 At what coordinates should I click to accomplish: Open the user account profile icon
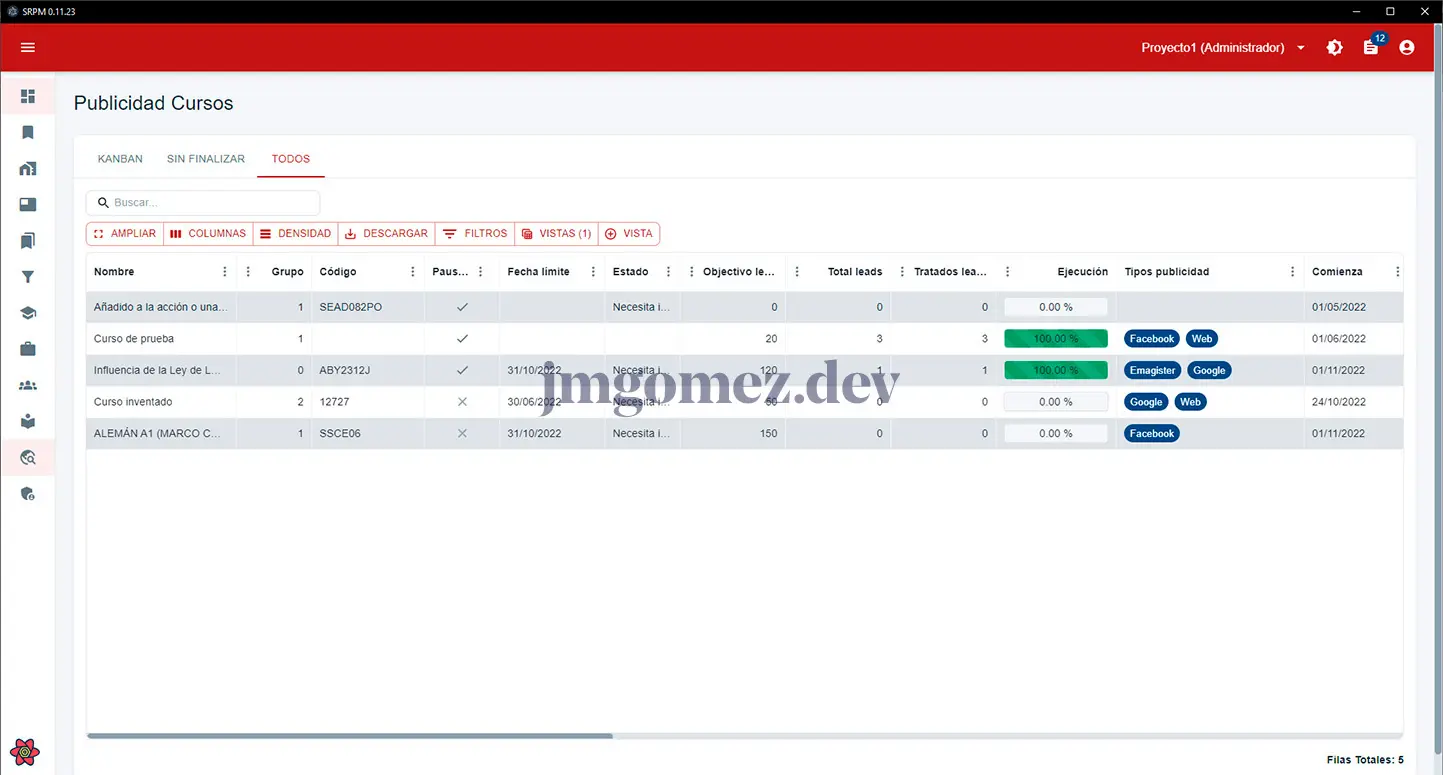pos(1407,47)
